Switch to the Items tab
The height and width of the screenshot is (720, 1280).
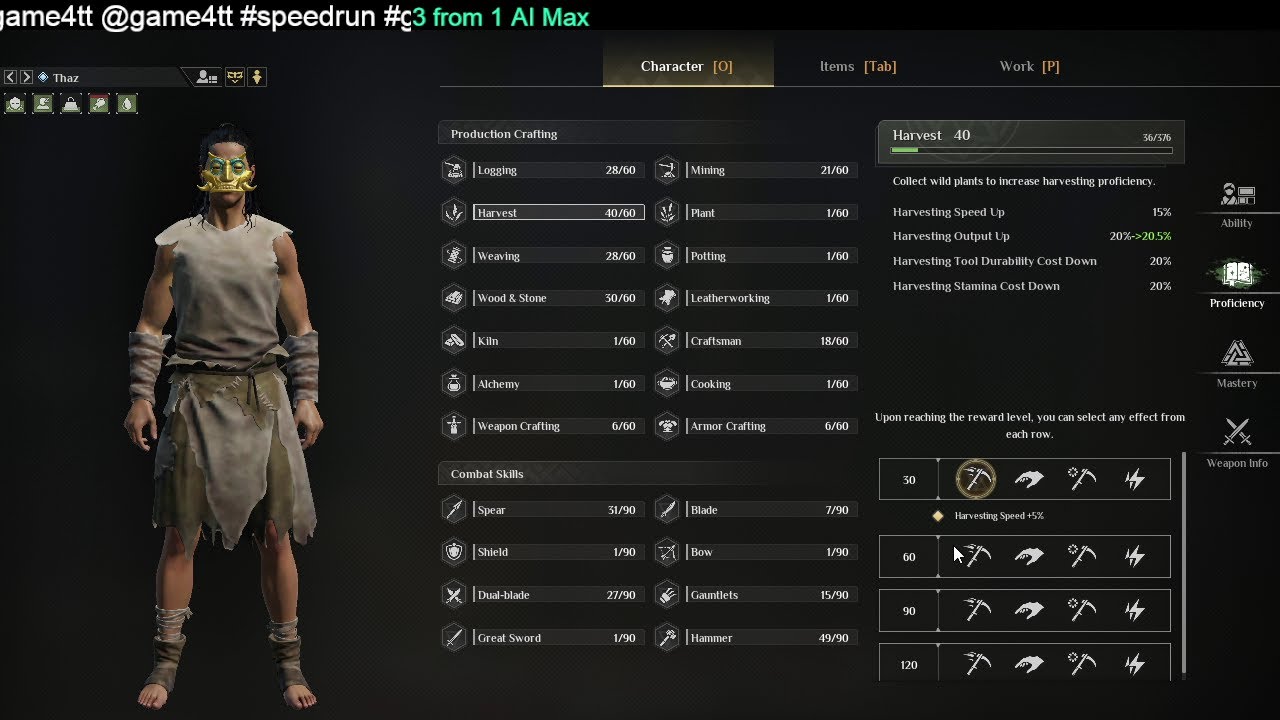coord(857,66)
